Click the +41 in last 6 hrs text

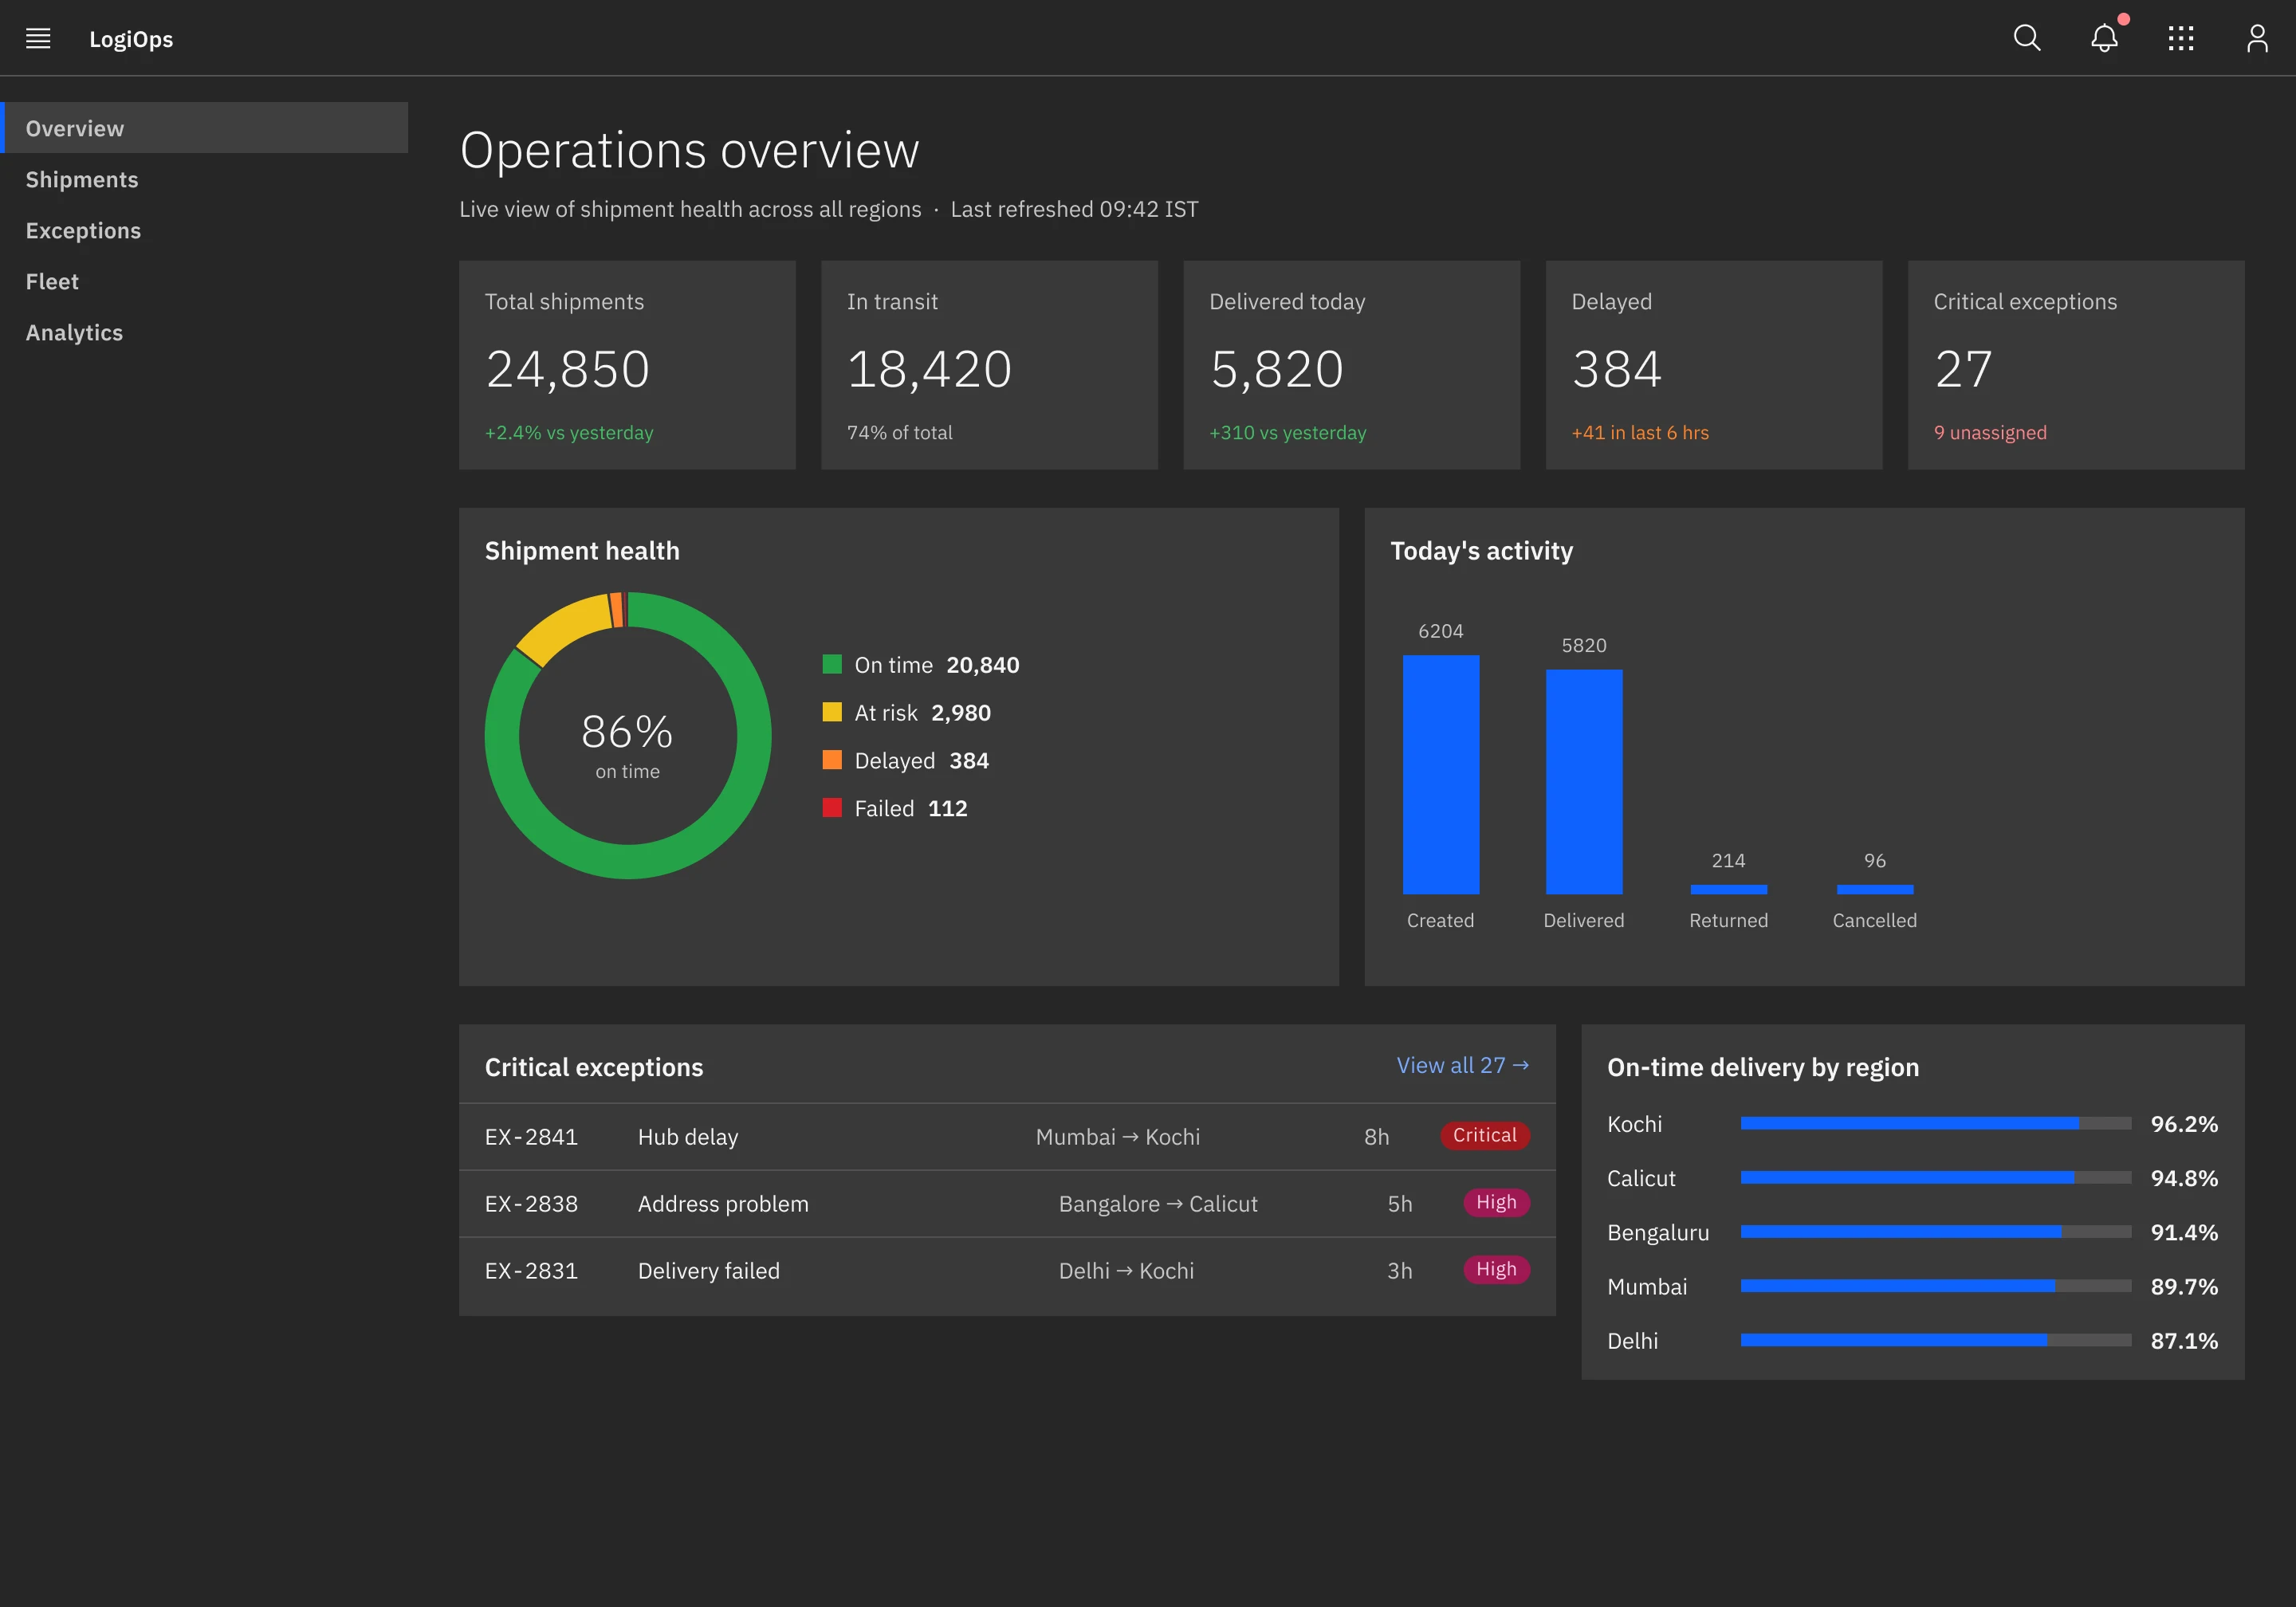click(1640, 432)
